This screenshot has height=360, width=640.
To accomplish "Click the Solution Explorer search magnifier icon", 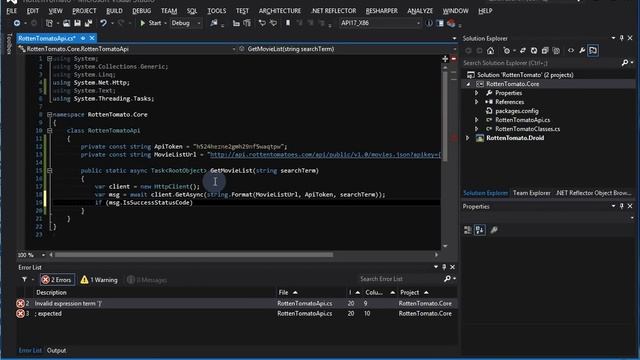I will pos(624,63).
